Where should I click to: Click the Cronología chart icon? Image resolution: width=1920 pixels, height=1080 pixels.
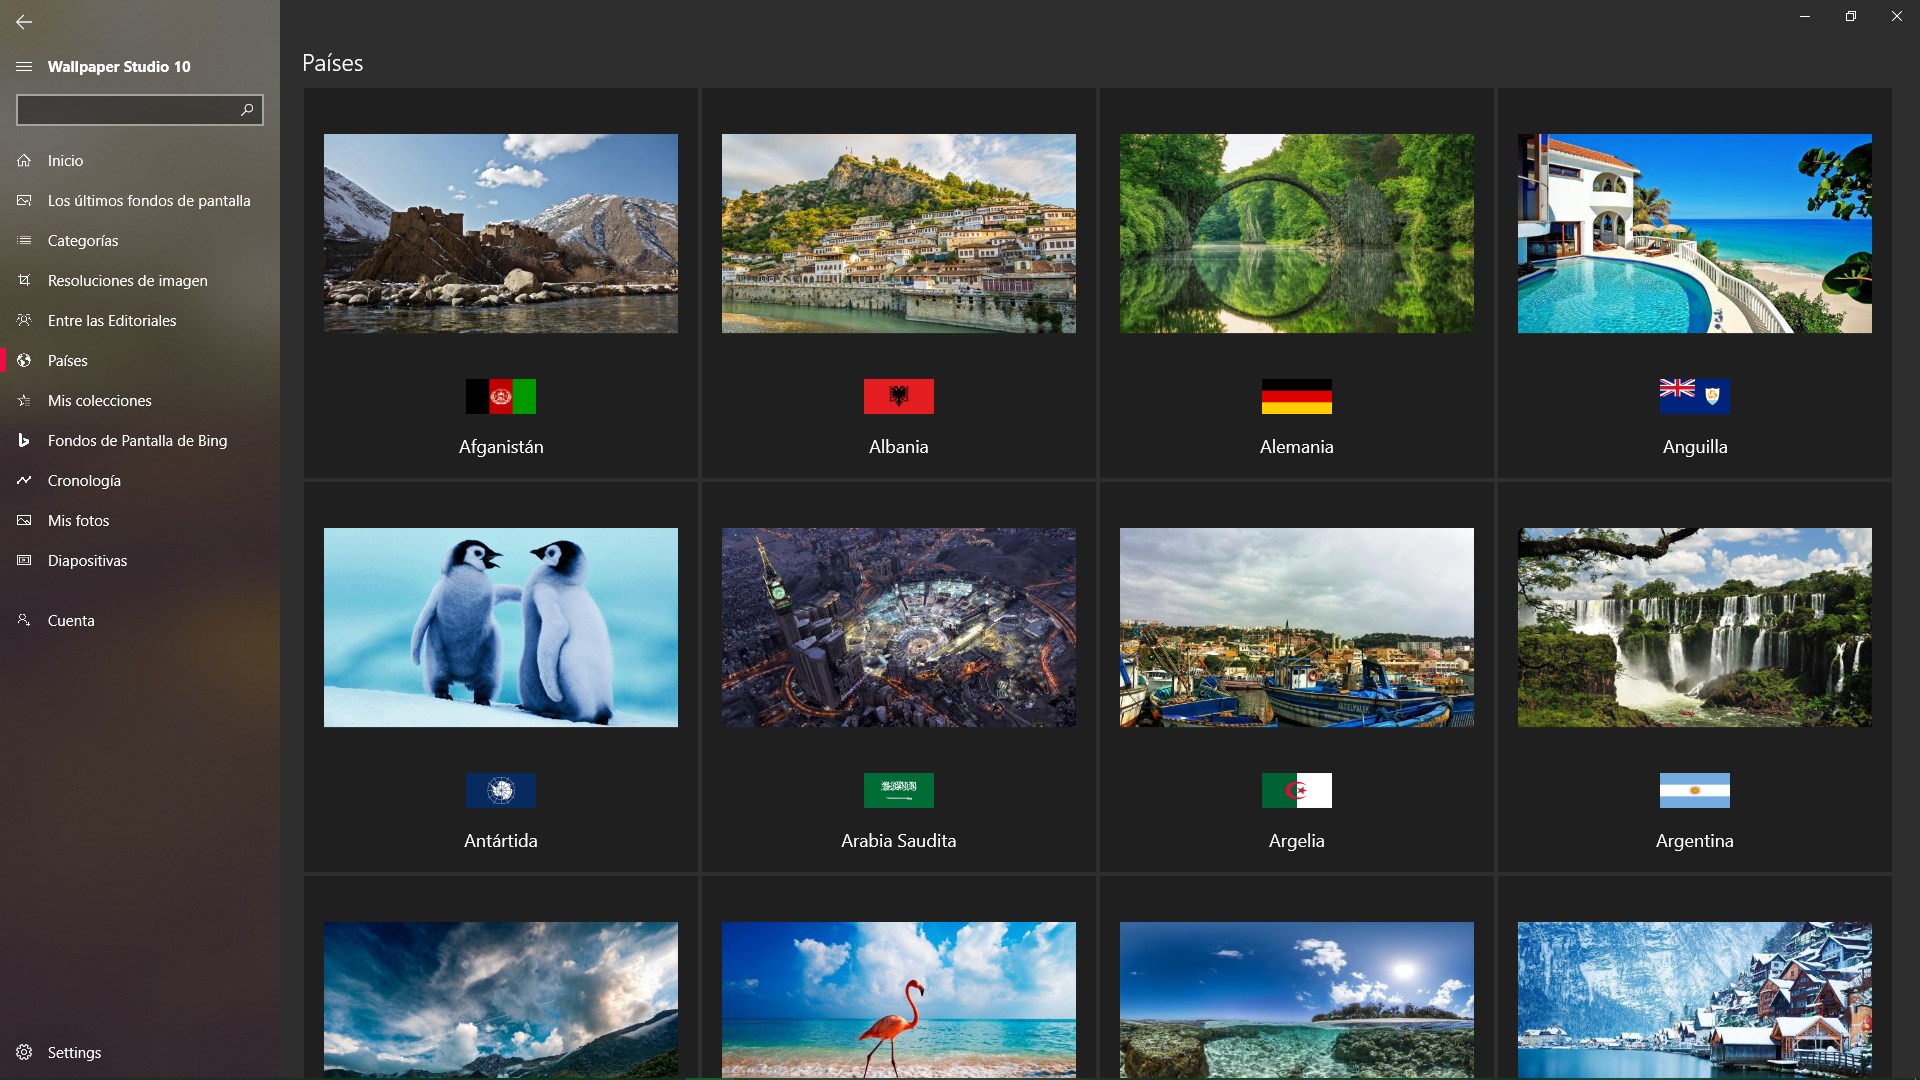pos(24,480)
